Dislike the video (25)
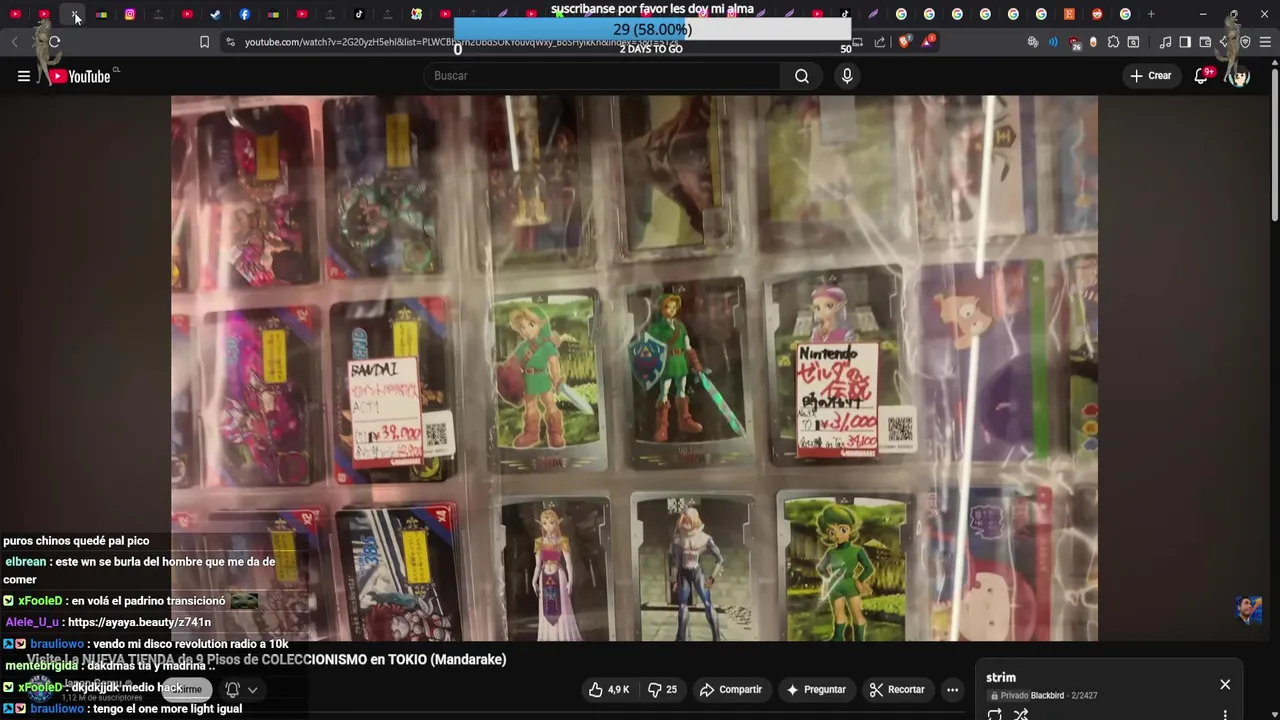This screenshot has width=1280, height=720. point(662,690)
